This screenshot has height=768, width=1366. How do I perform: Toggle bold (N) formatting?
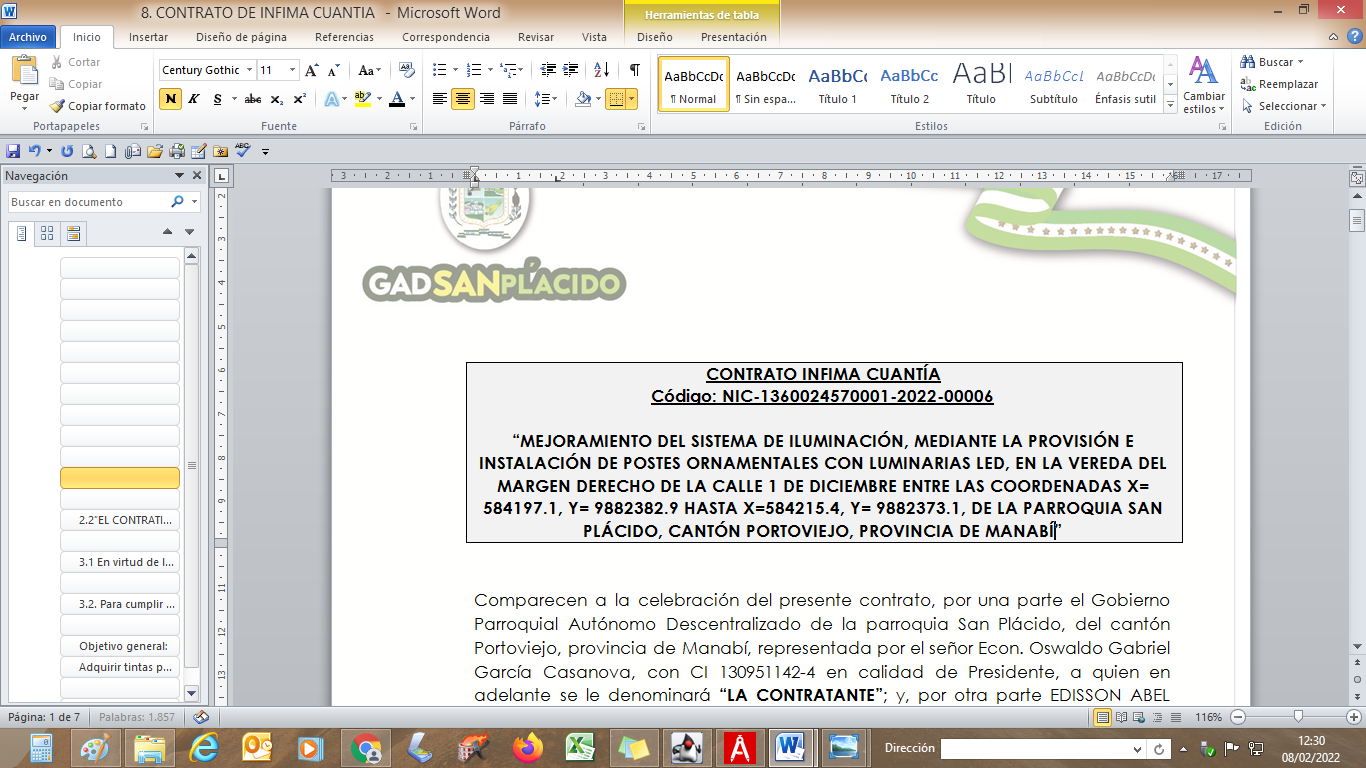[x=170, y=99]
